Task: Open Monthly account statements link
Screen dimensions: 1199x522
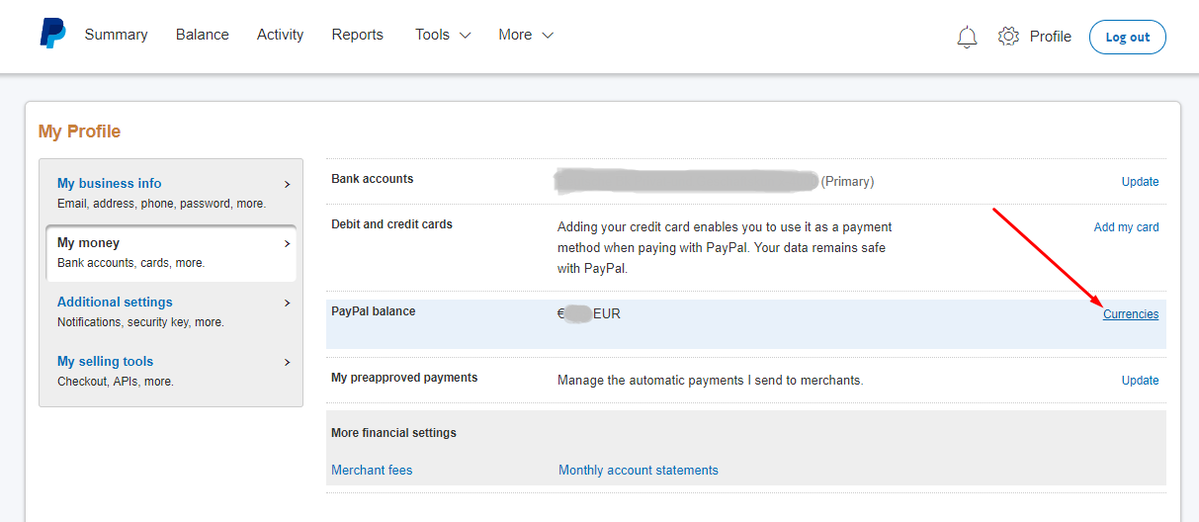Action: [638, 470]
